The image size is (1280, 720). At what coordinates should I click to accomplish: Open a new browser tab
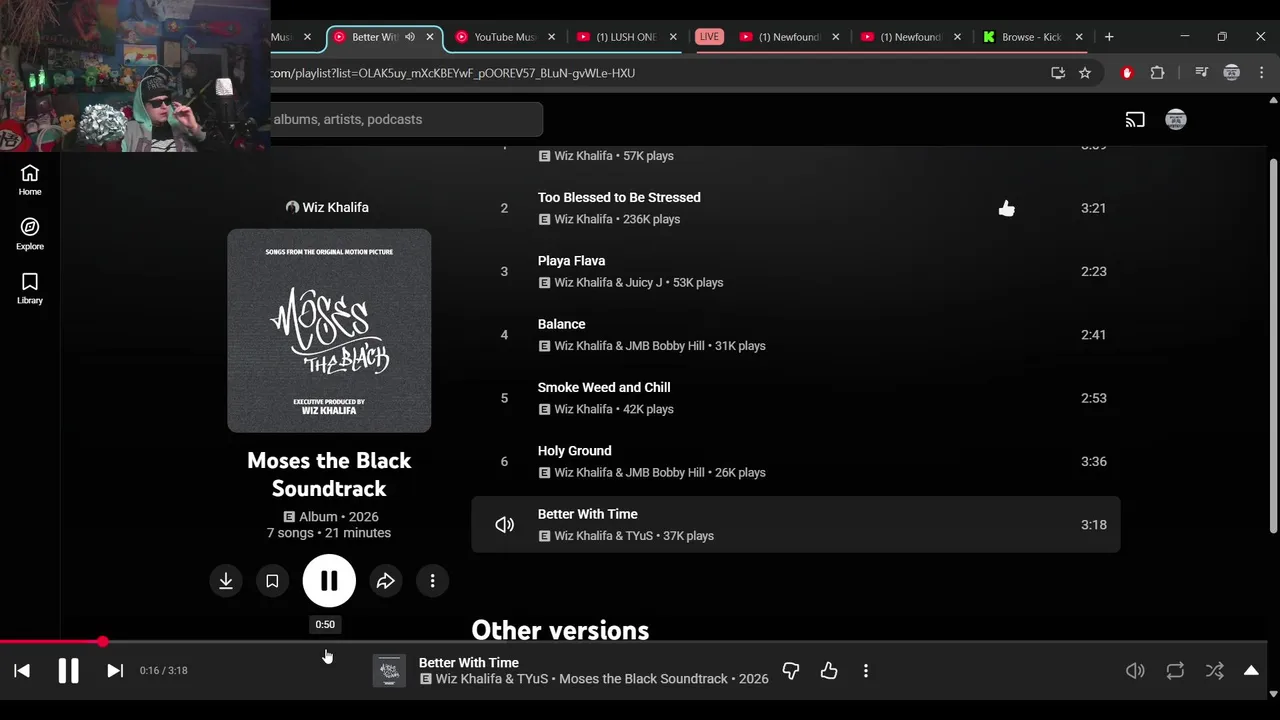[1109, 37]
